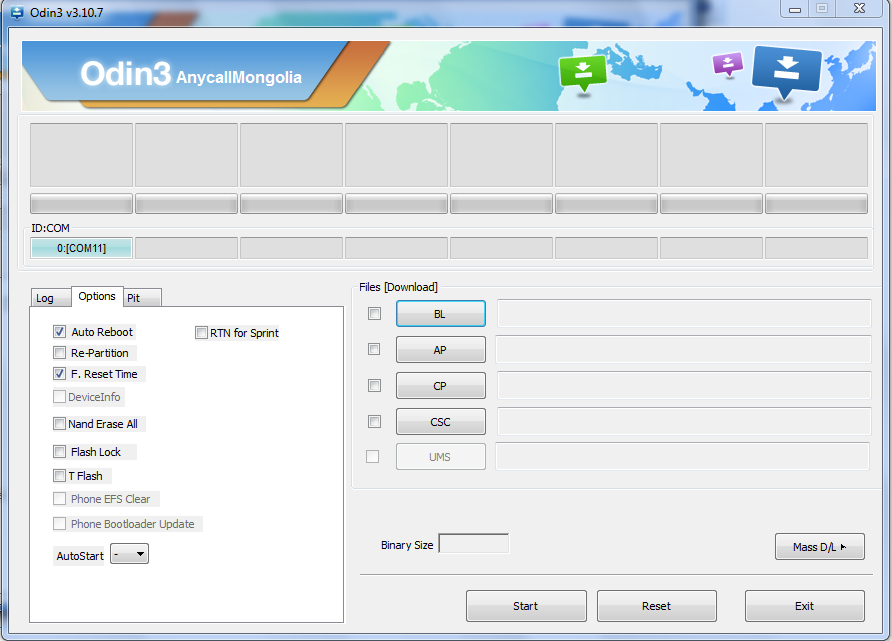The height and width of the screenshot is (641, 892).
Task: Enable the T Flash option
Action: (59, 475)
